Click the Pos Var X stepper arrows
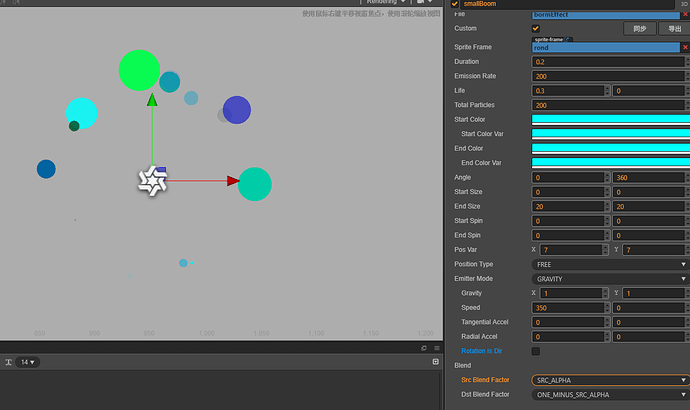The height and width of the screenshot is (410, 690). click(x=606, y=250)
